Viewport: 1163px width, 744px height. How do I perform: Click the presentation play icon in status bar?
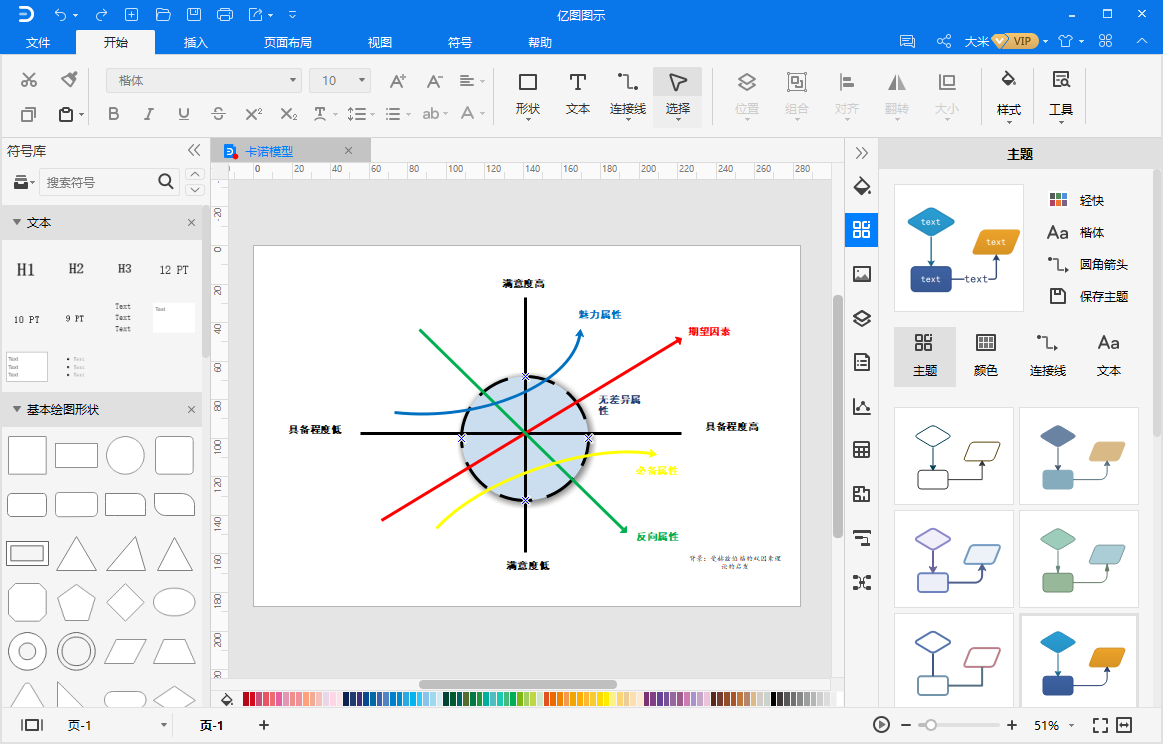881,725
